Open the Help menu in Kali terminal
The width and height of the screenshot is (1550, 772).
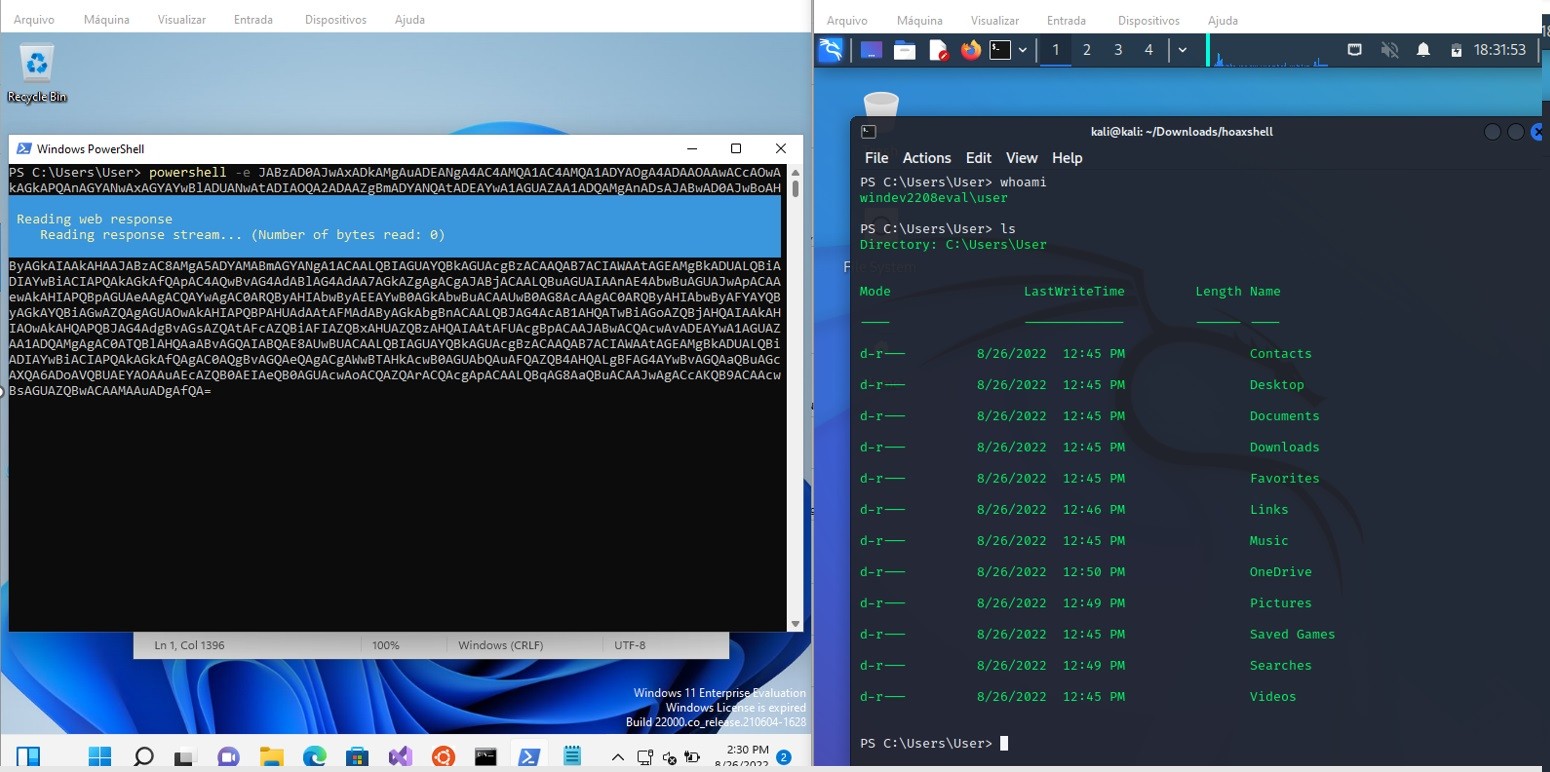(1067, 158)
